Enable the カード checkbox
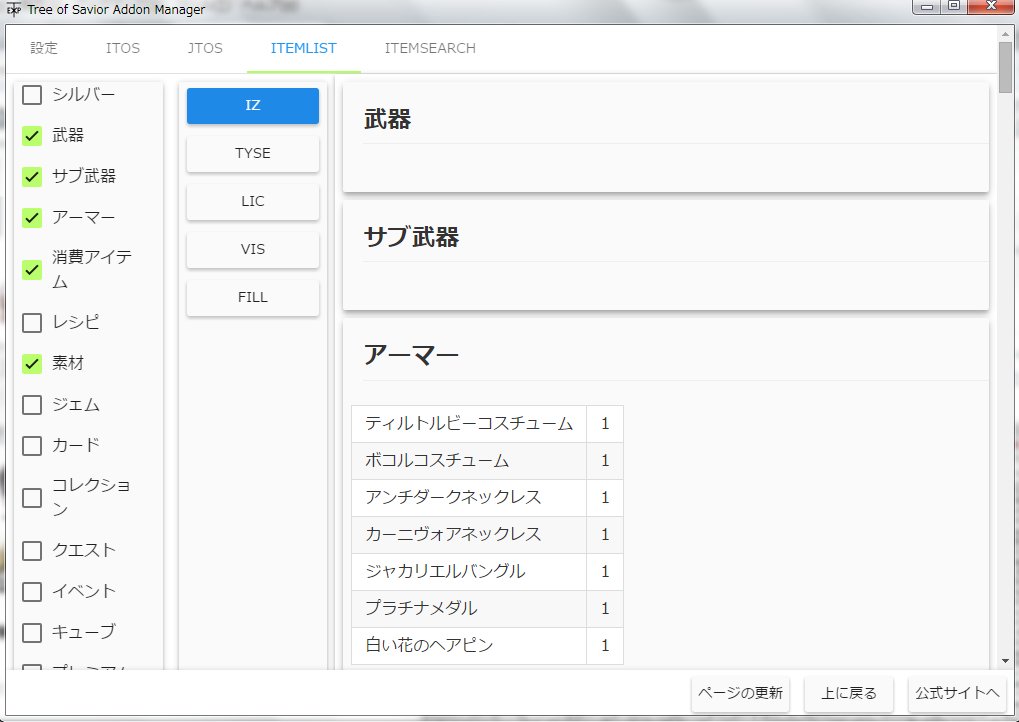The image size is (1019, 722). [31, 445]
